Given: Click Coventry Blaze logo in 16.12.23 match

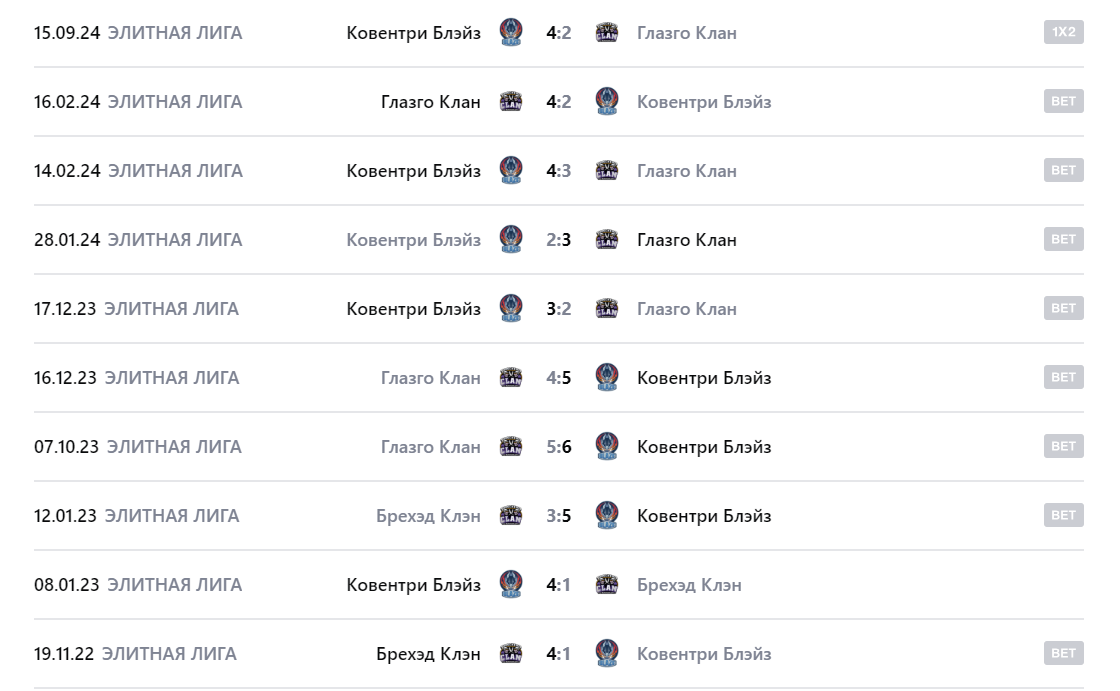Looking at the screenshot, I should pos(606,377).
